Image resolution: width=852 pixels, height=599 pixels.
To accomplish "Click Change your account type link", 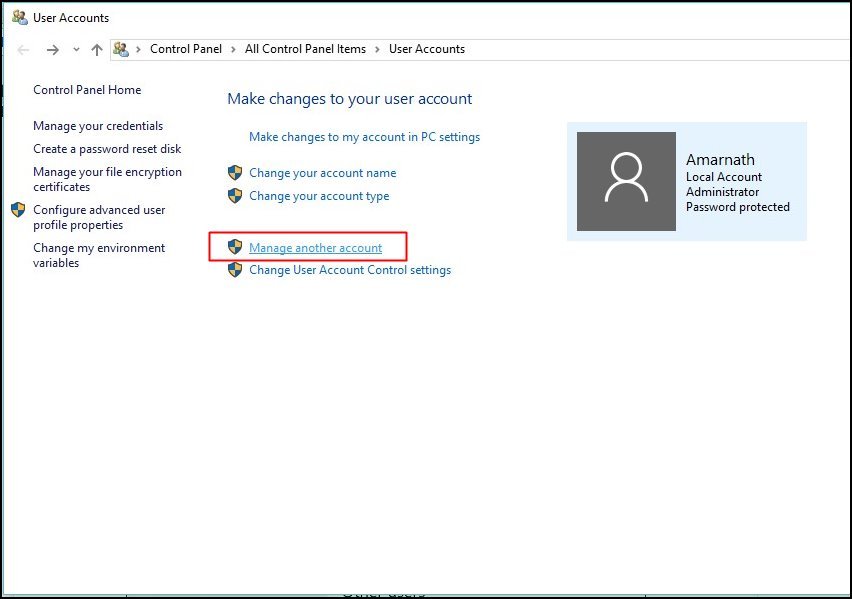I will pyautogui.click(x=319, y=196).
